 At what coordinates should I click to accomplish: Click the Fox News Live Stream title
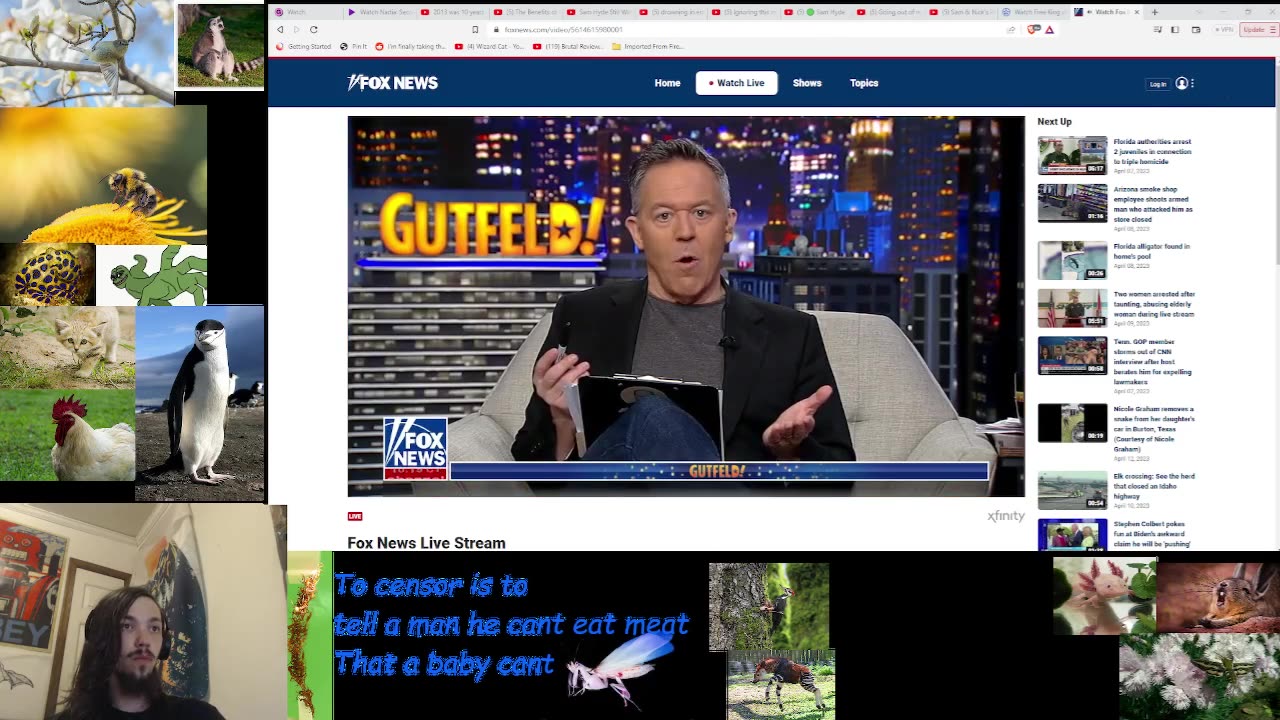426,543
